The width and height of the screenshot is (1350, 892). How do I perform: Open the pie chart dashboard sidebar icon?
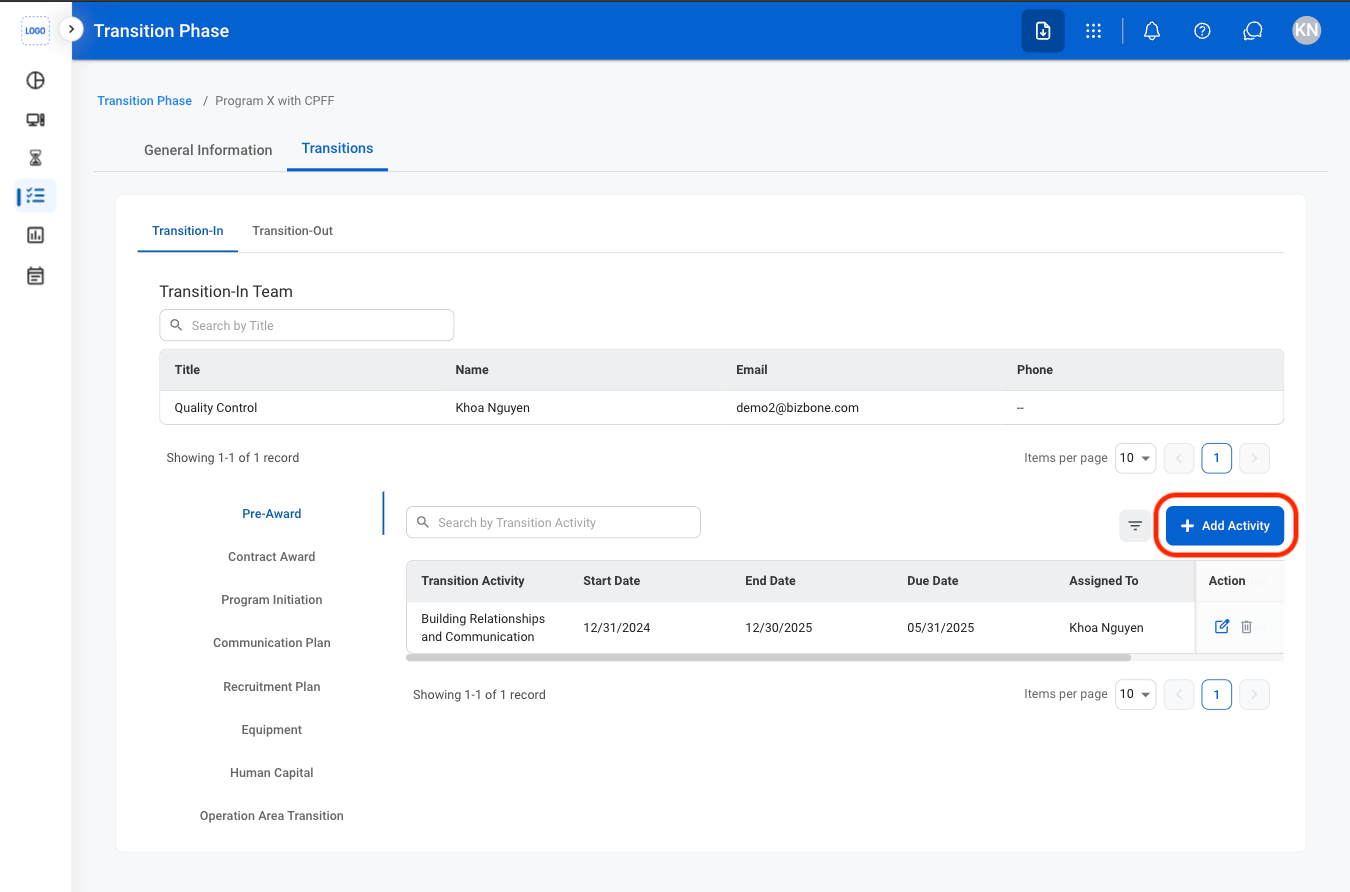tap(35, 81)
